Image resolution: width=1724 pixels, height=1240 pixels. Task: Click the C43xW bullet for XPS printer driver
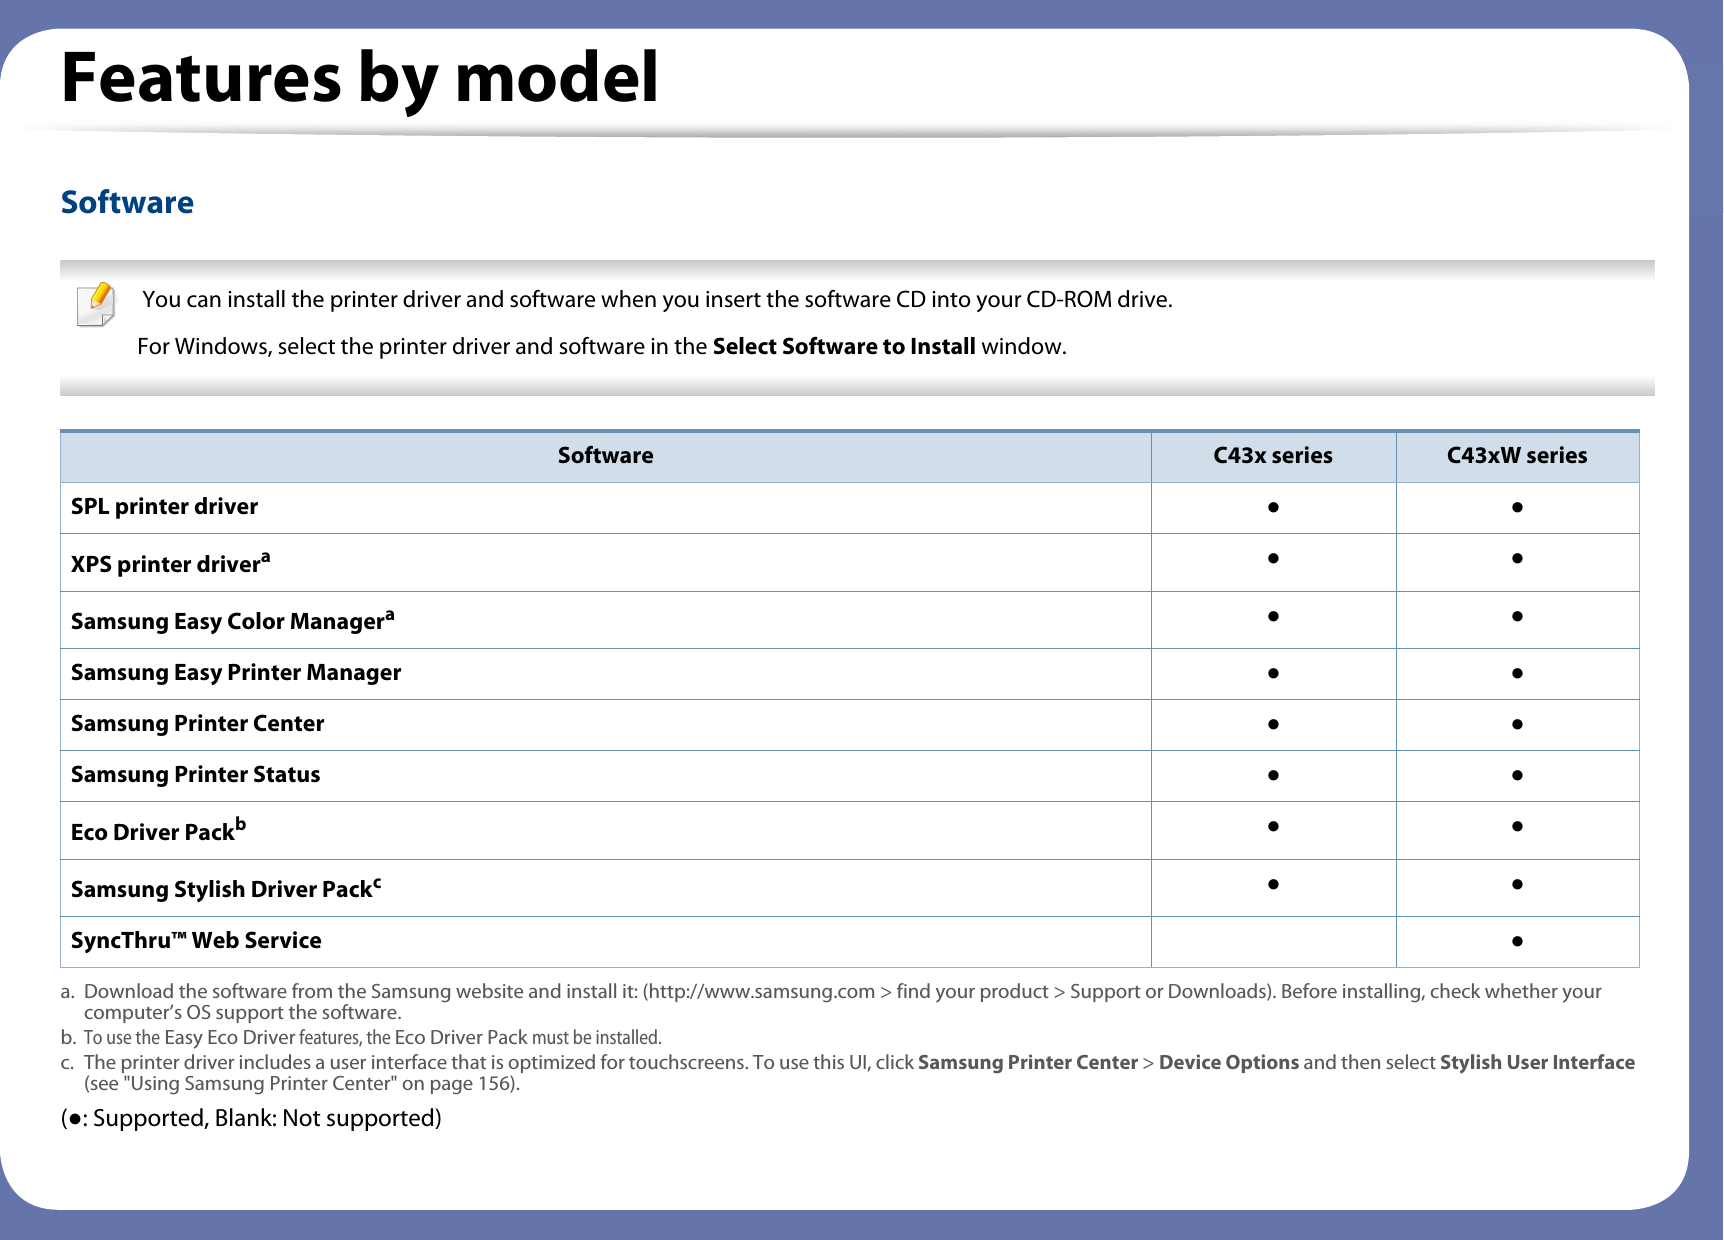click(x=1517, y=558)
